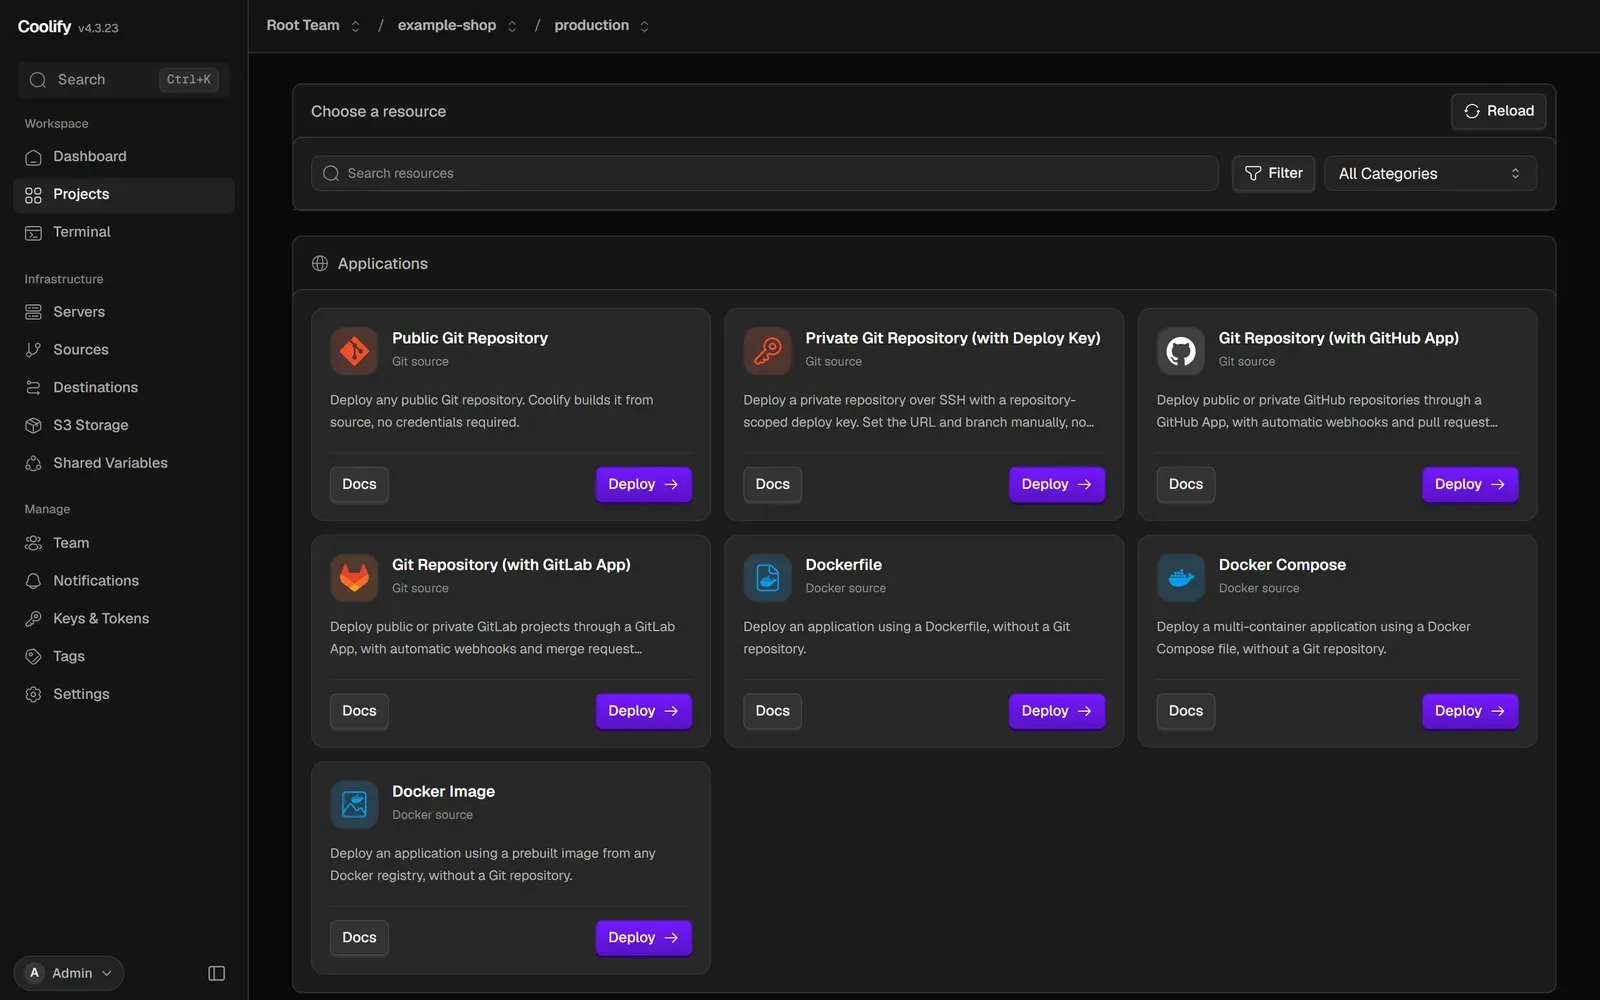Deploy a Docker Compose application
The height and width of the screenshot is (1000, 1600).
1470,711
